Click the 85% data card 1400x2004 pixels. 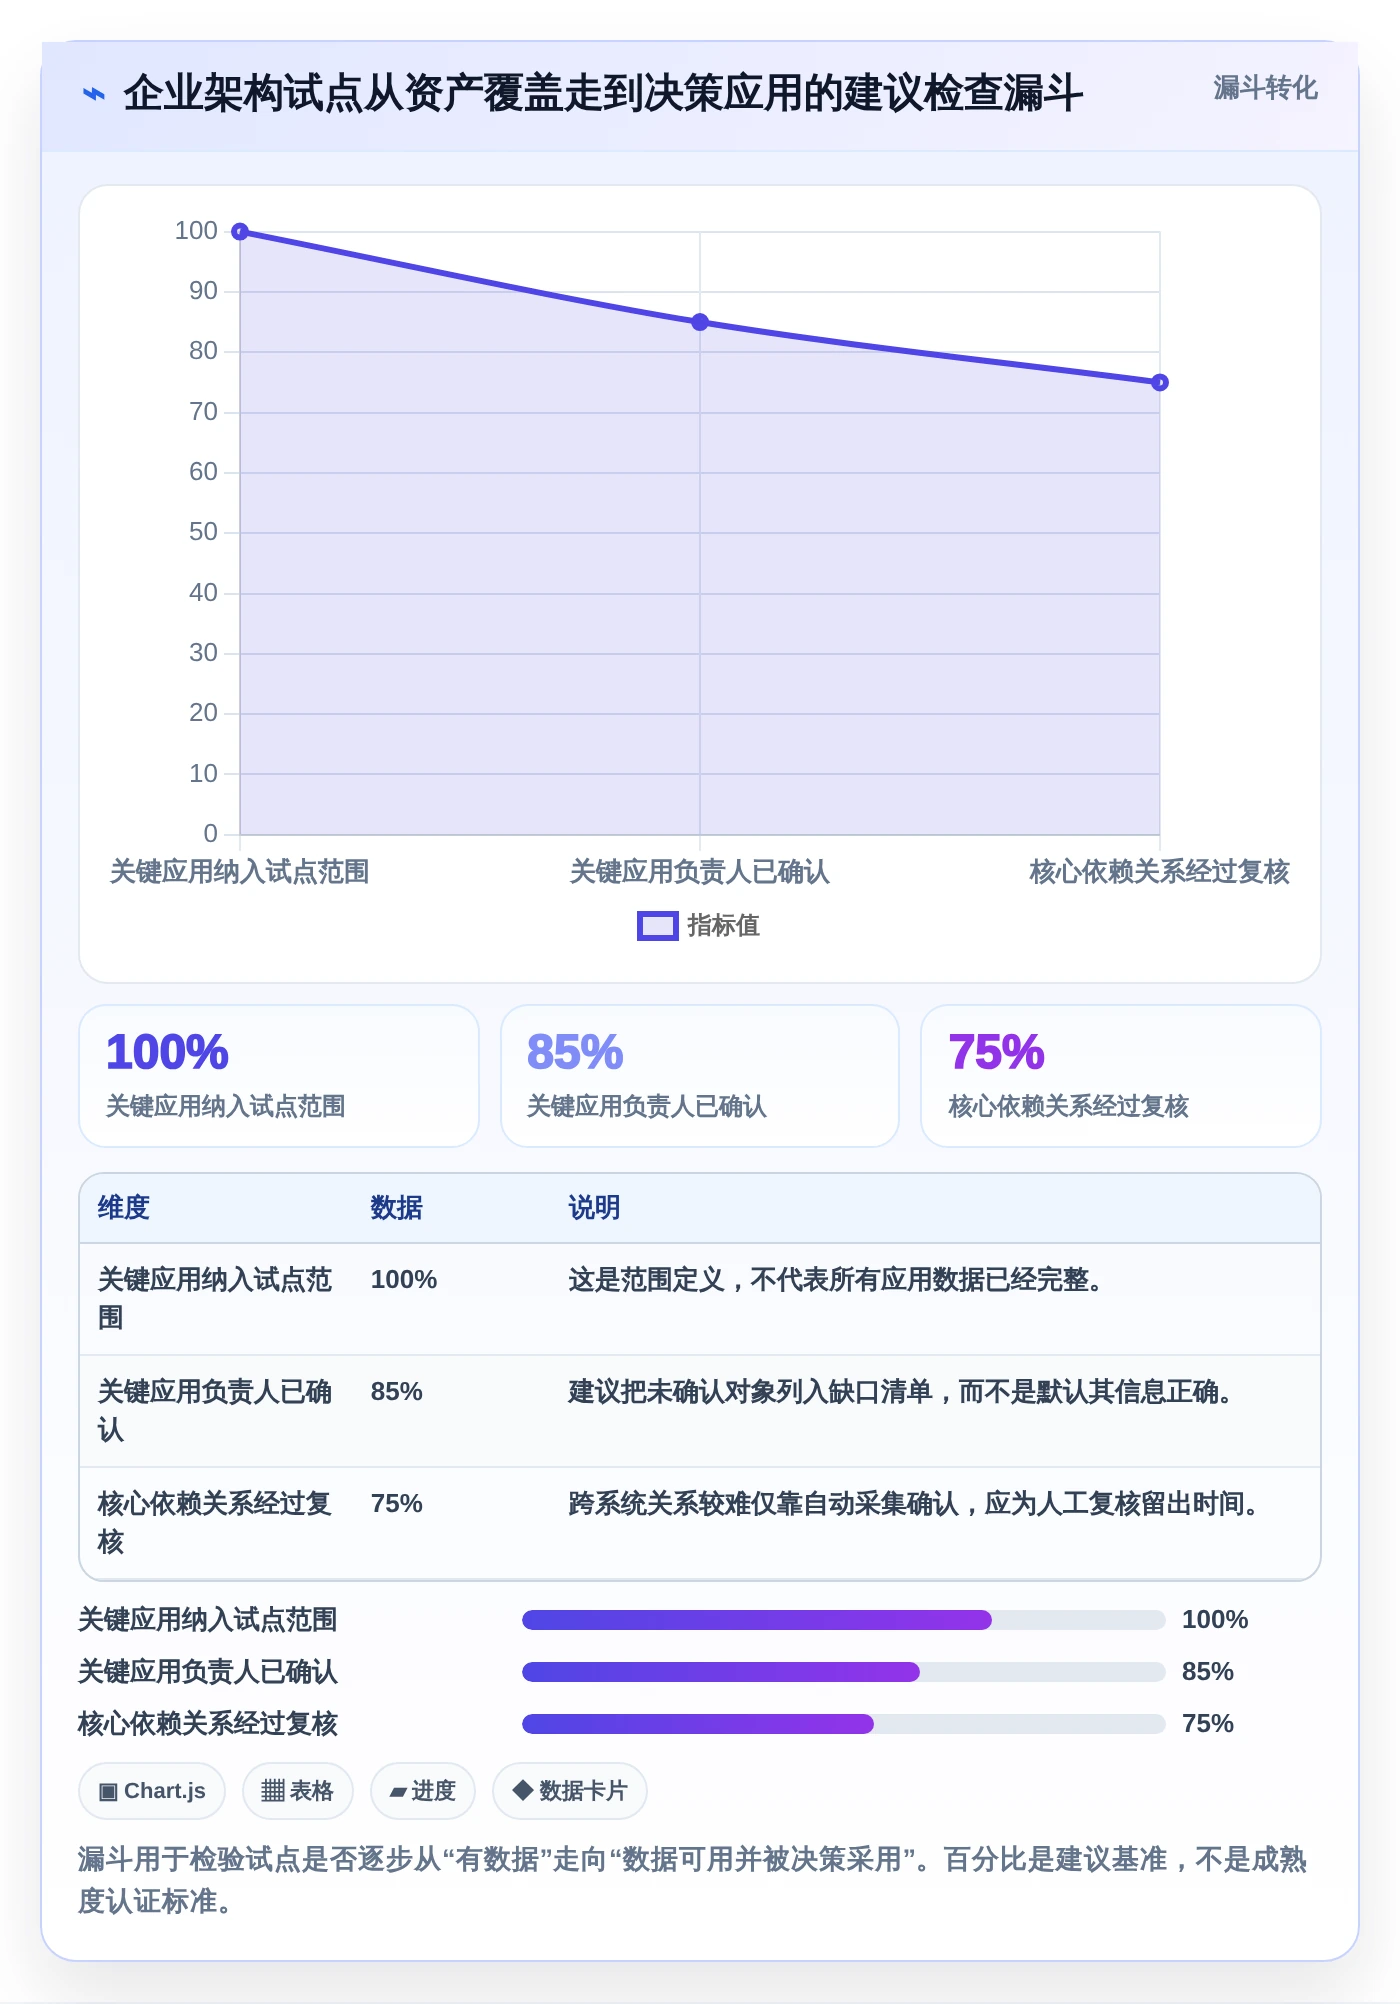coord(700,1076)
